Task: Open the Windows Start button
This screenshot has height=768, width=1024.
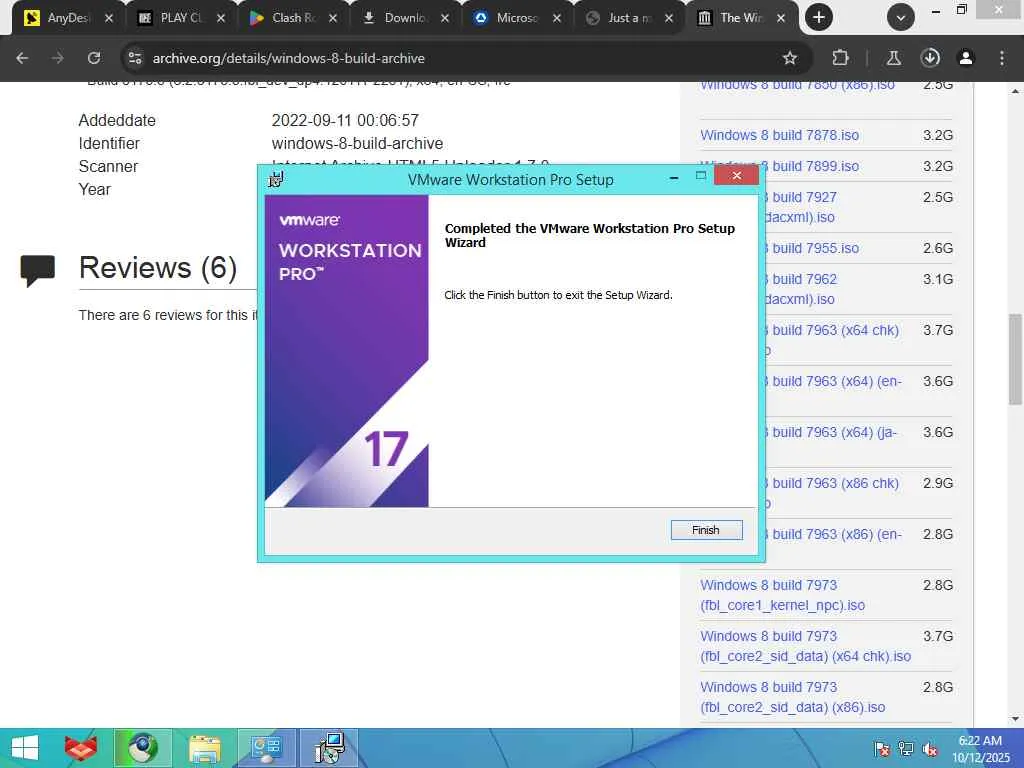Action: pos(25,748)
